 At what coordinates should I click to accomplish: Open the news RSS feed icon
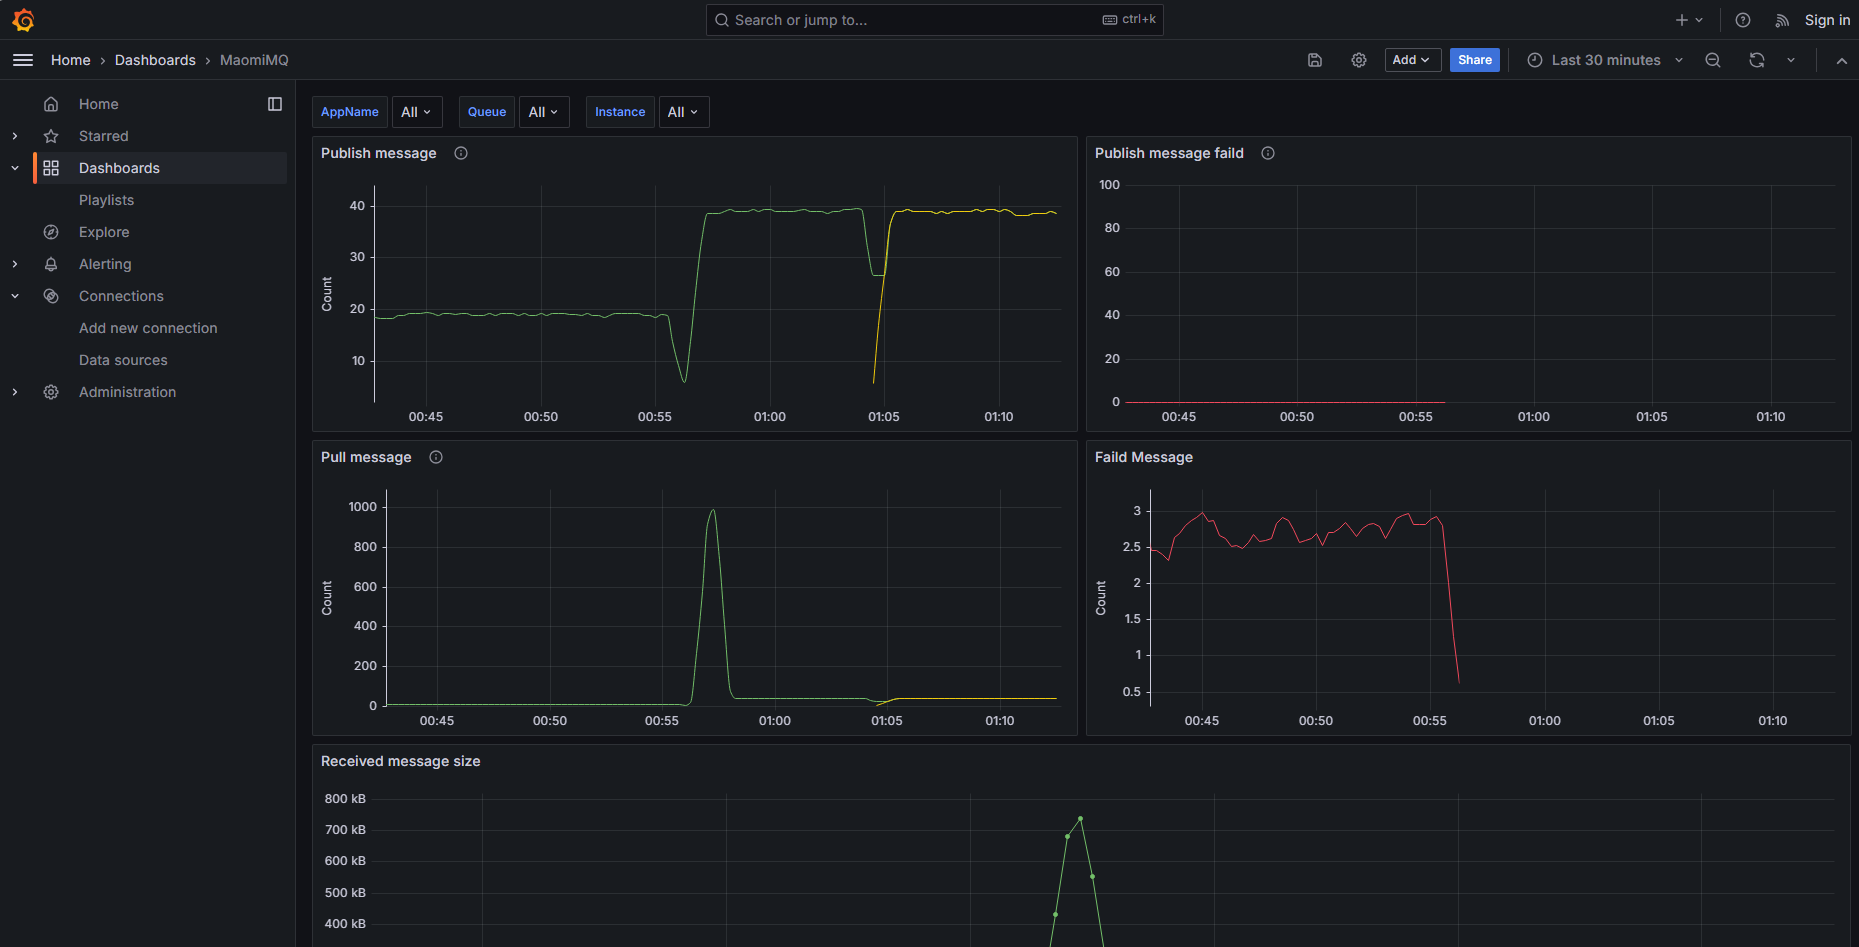click(x=1782, y=20)
